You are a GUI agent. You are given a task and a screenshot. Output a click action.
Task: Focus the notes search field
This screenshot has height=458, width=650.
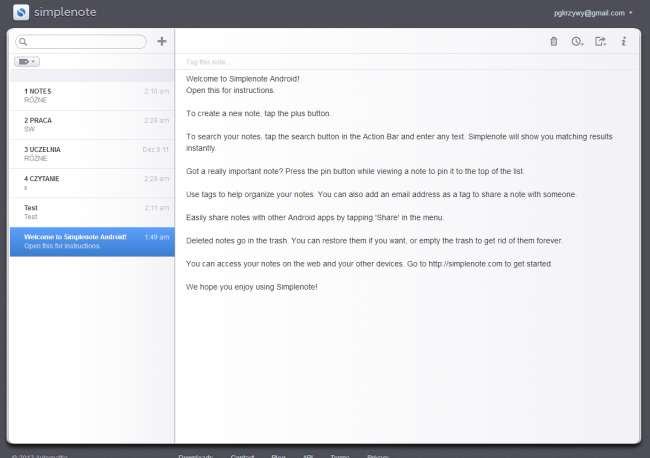(81, 41)
